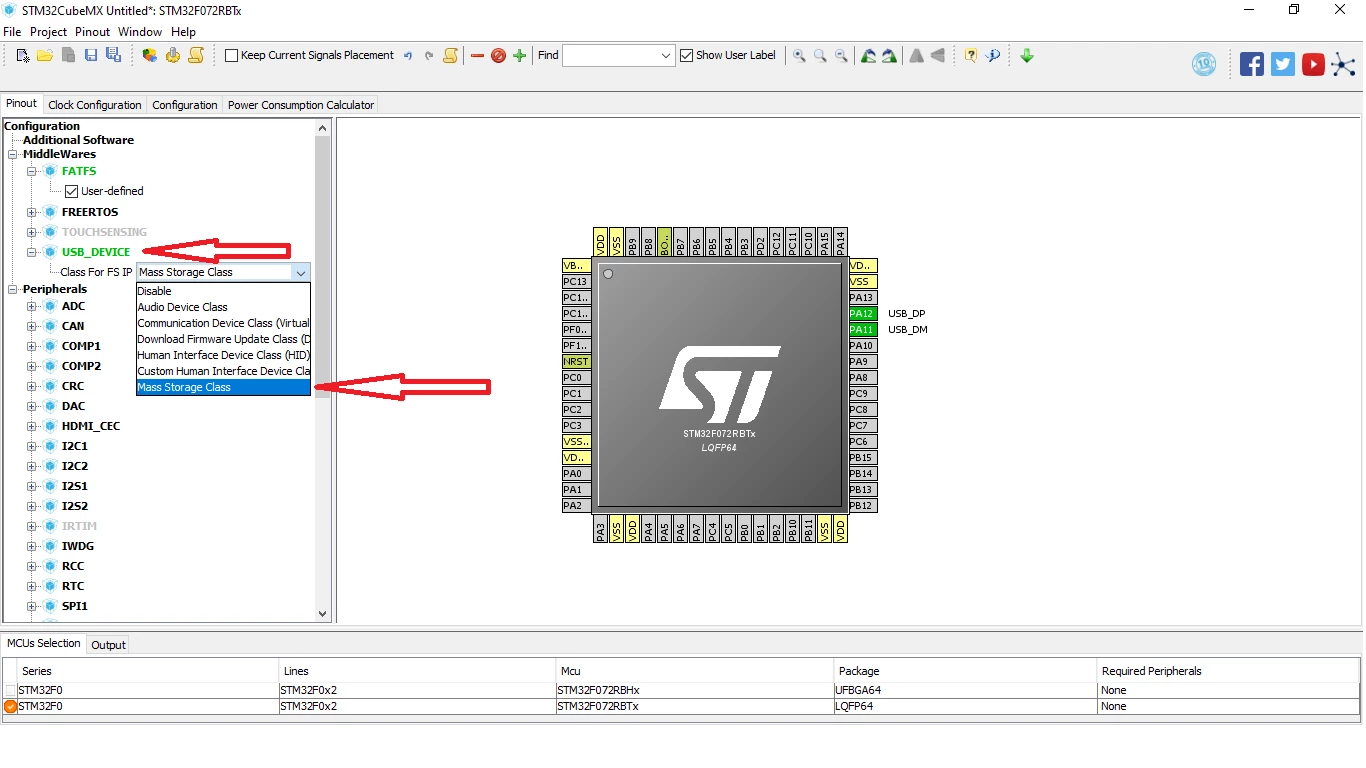1366x768 pixels.
Task: Open the YouTube link icon
Action: click(x=1314, y=64)
